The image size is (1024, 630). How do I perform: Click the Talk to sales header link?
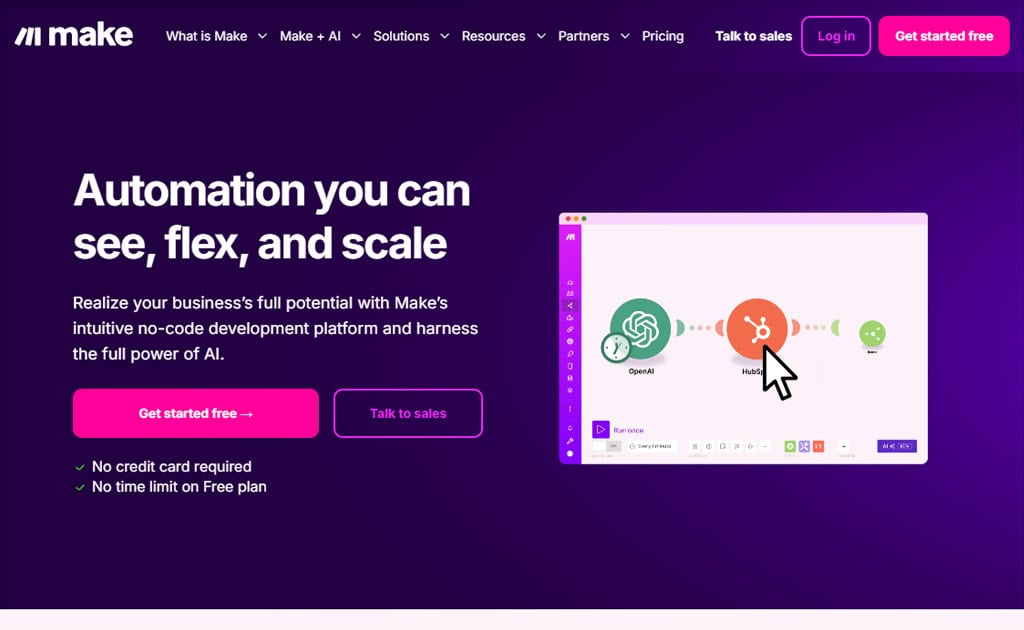[x=753, y=36]
